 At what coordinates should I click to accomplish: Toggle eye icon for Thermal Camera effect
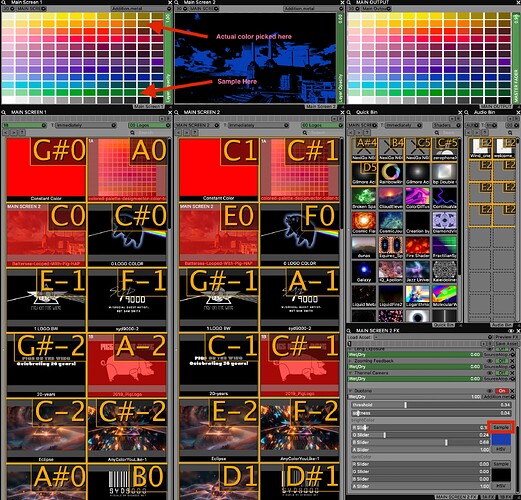pos(490,373)
